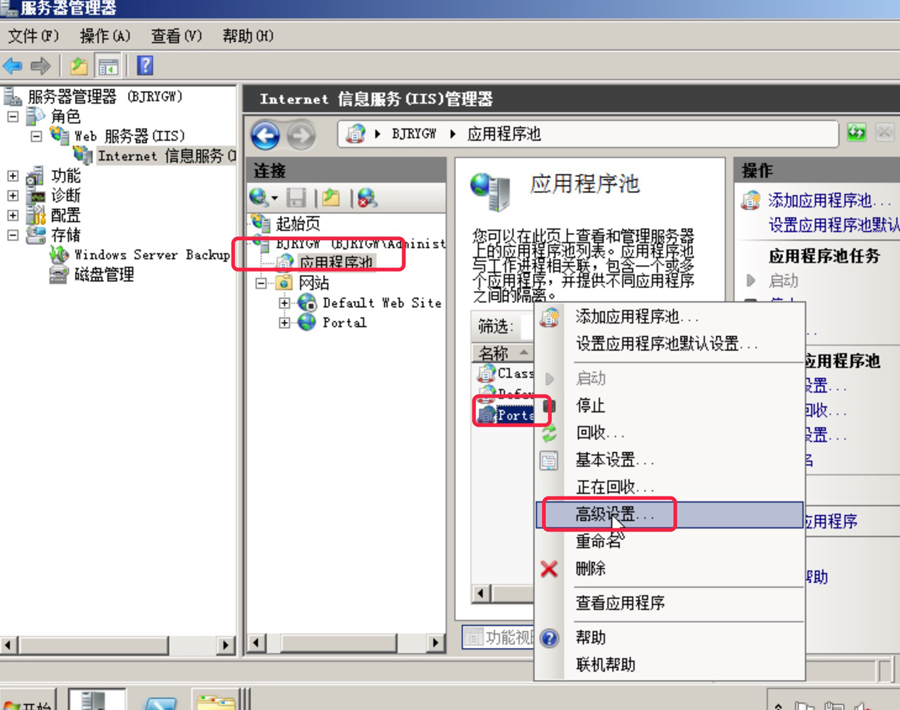The image size is (900, 710).
Task: Click the Windows Server Backup icon in the tree
Action: pos(60,255)
